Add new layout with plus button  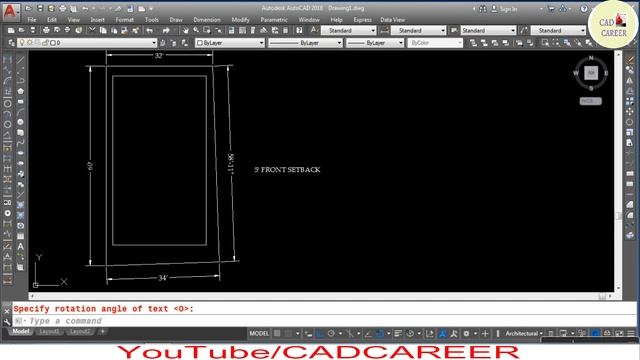102,331
